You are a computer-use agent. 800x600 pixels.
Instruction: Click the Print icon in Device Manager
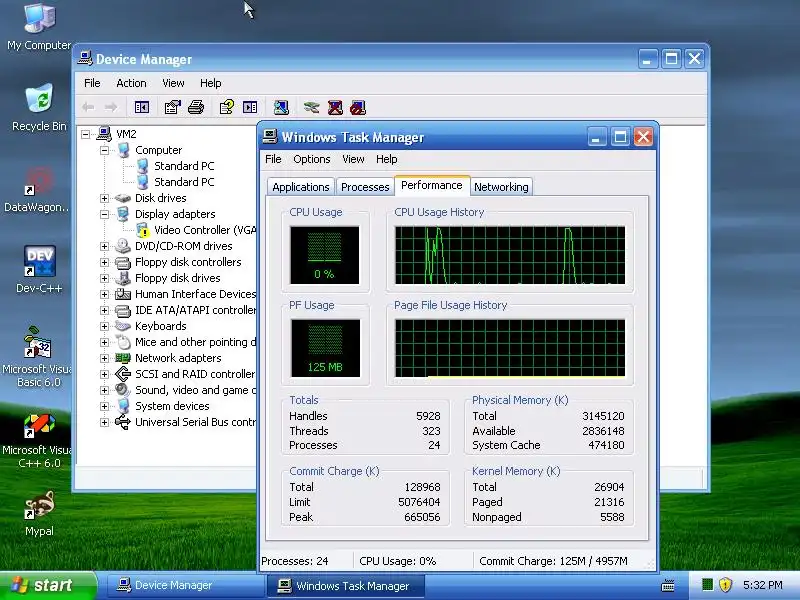(x=196, y=107)
